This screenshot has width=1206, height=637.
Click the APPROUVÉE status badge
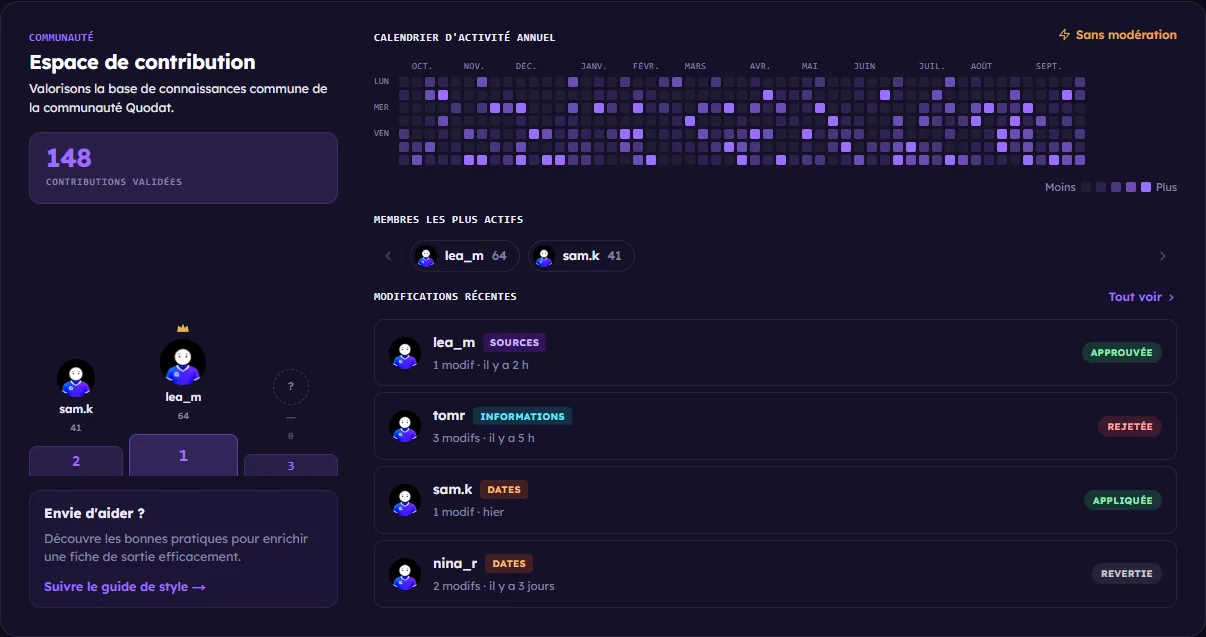pyautogui.click(x=1121, y=353)
